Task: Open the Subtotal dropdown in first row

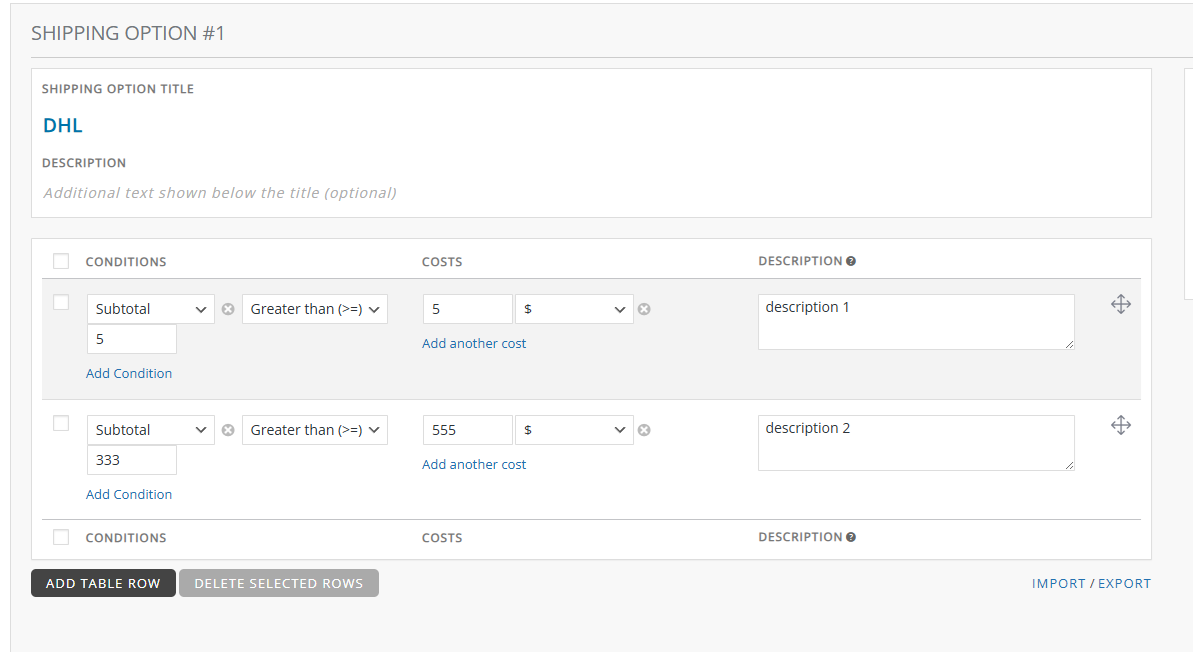Action: click(x=151, y=310)
